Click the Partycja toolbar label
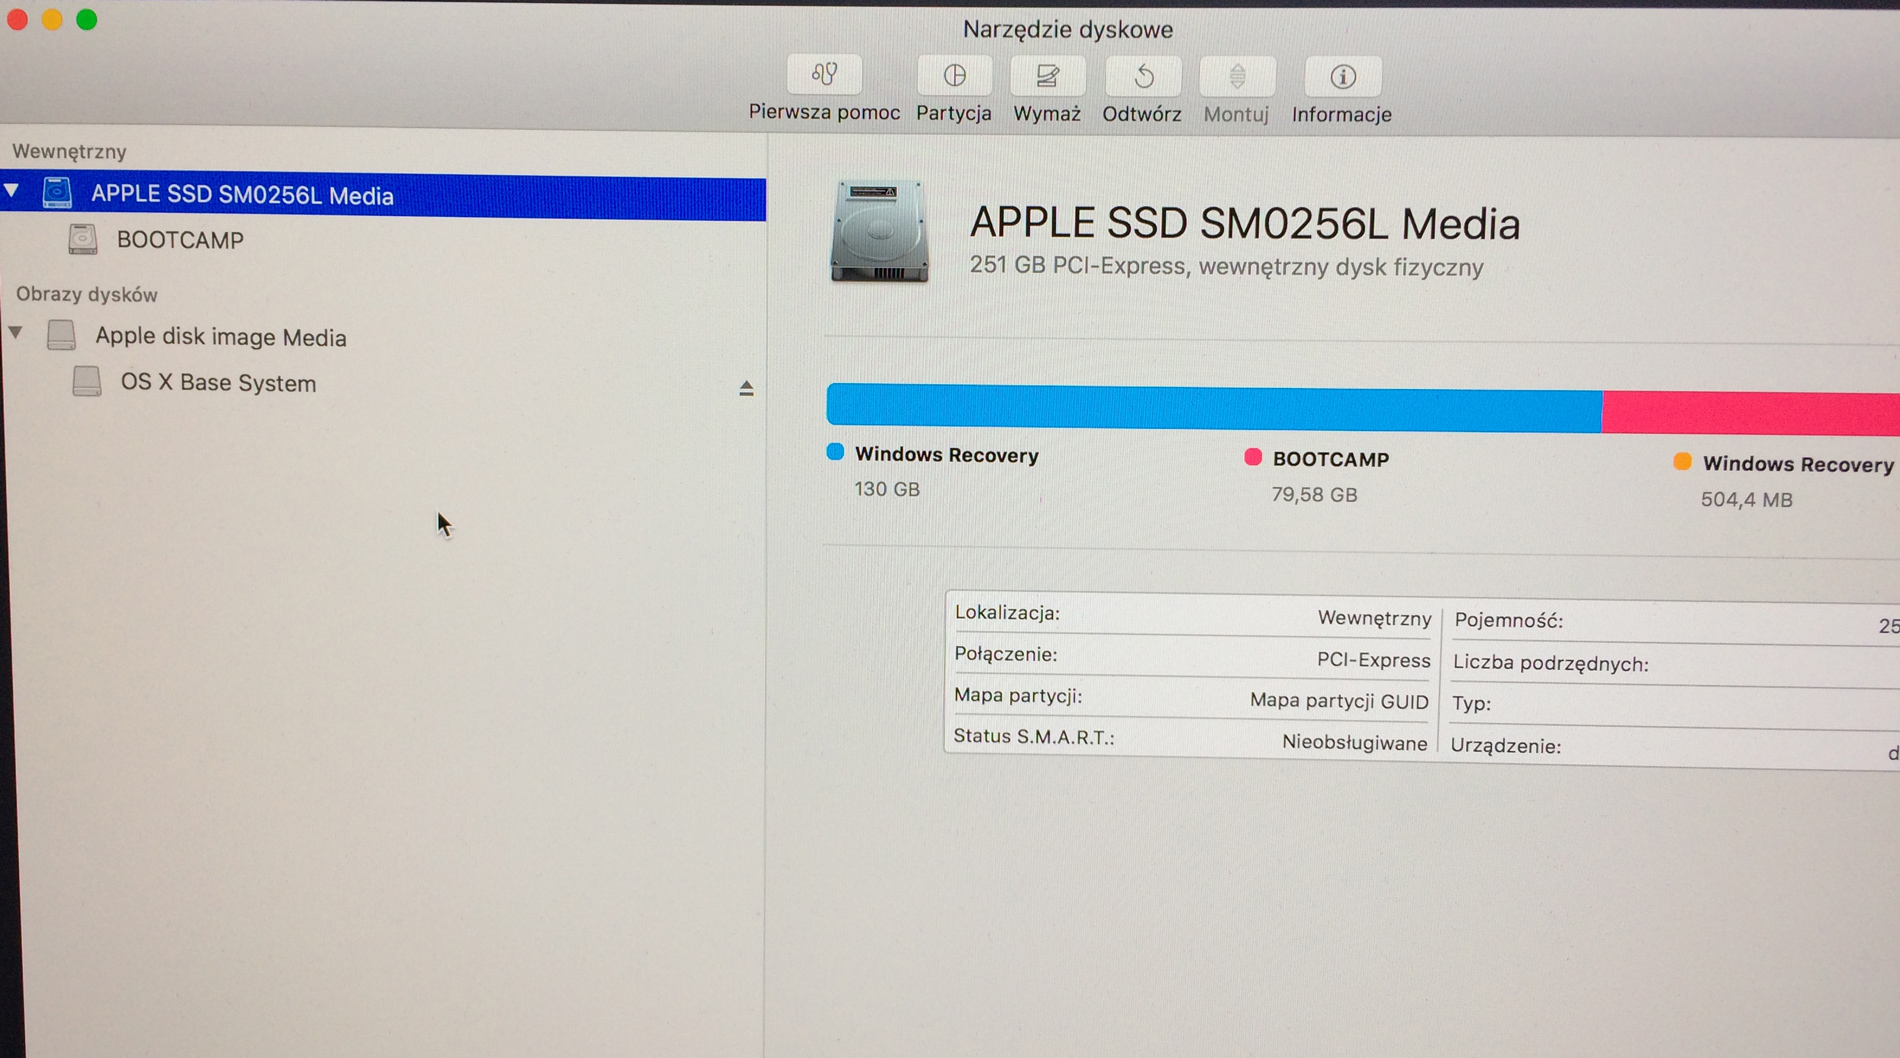This screenshot has height=1058, width=1900. click(x=954, y=113)
